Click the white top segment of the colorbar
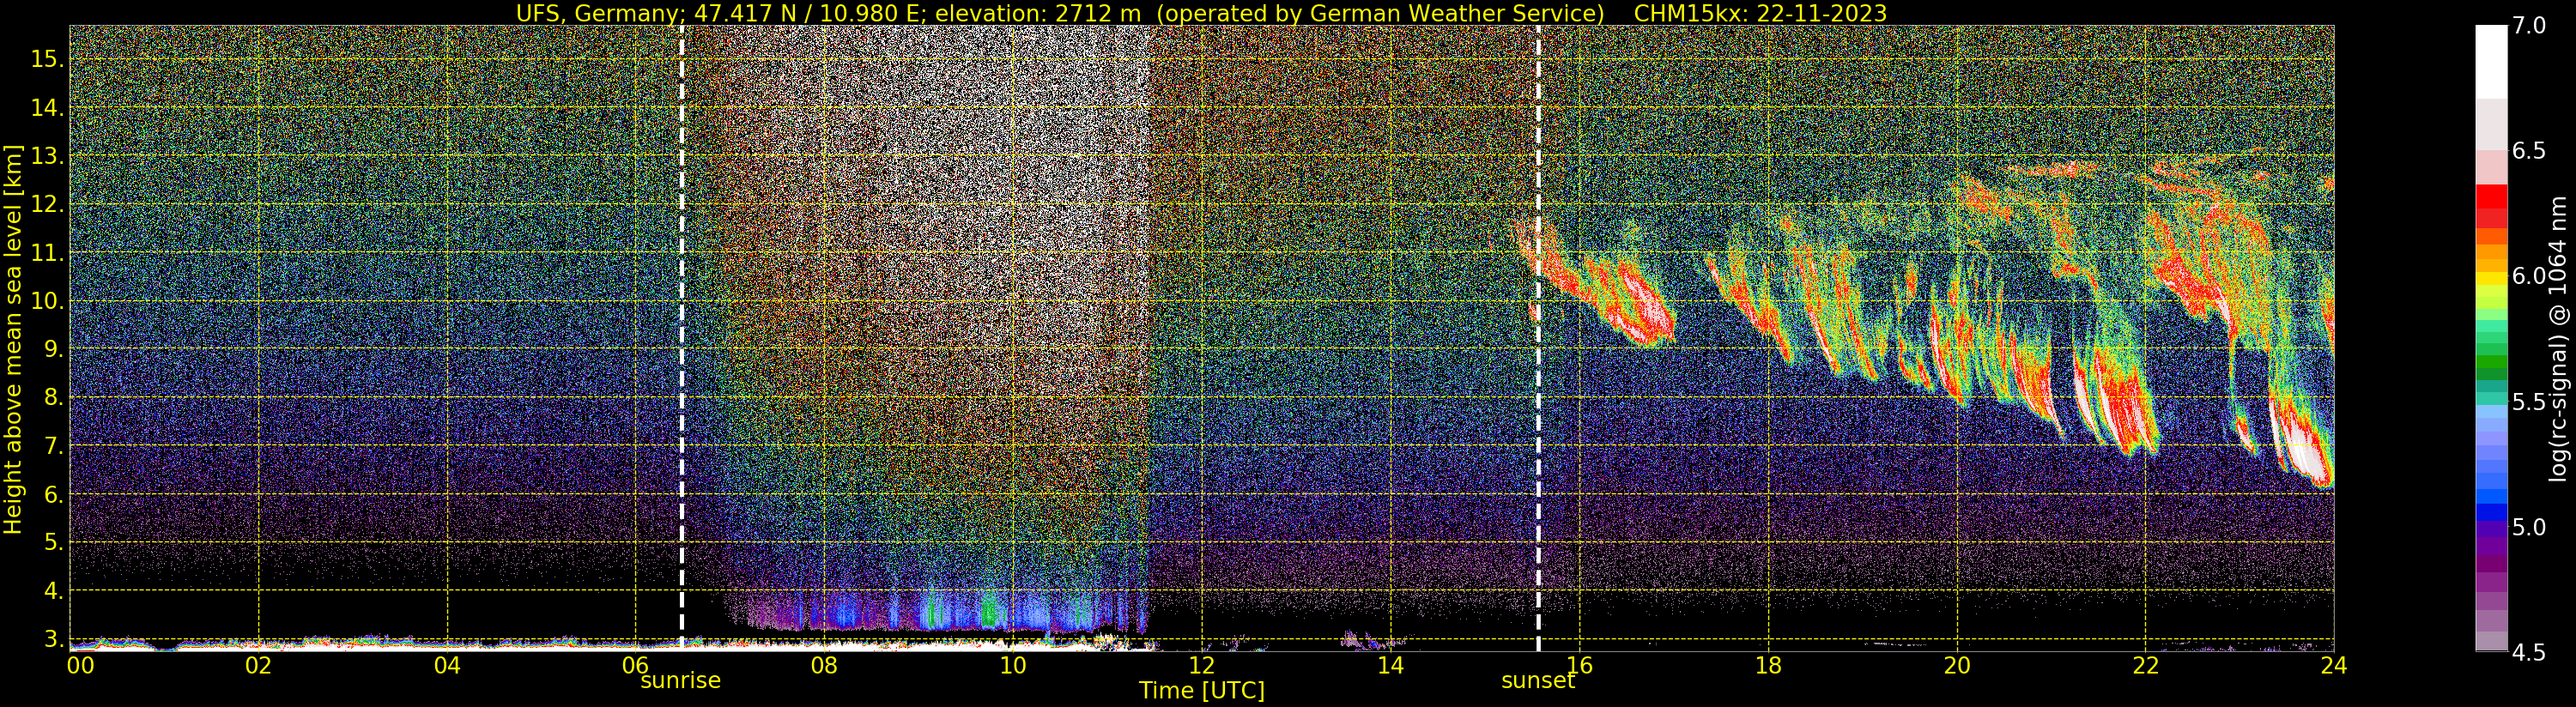 pyautogui.click(x=2491, y=61)
